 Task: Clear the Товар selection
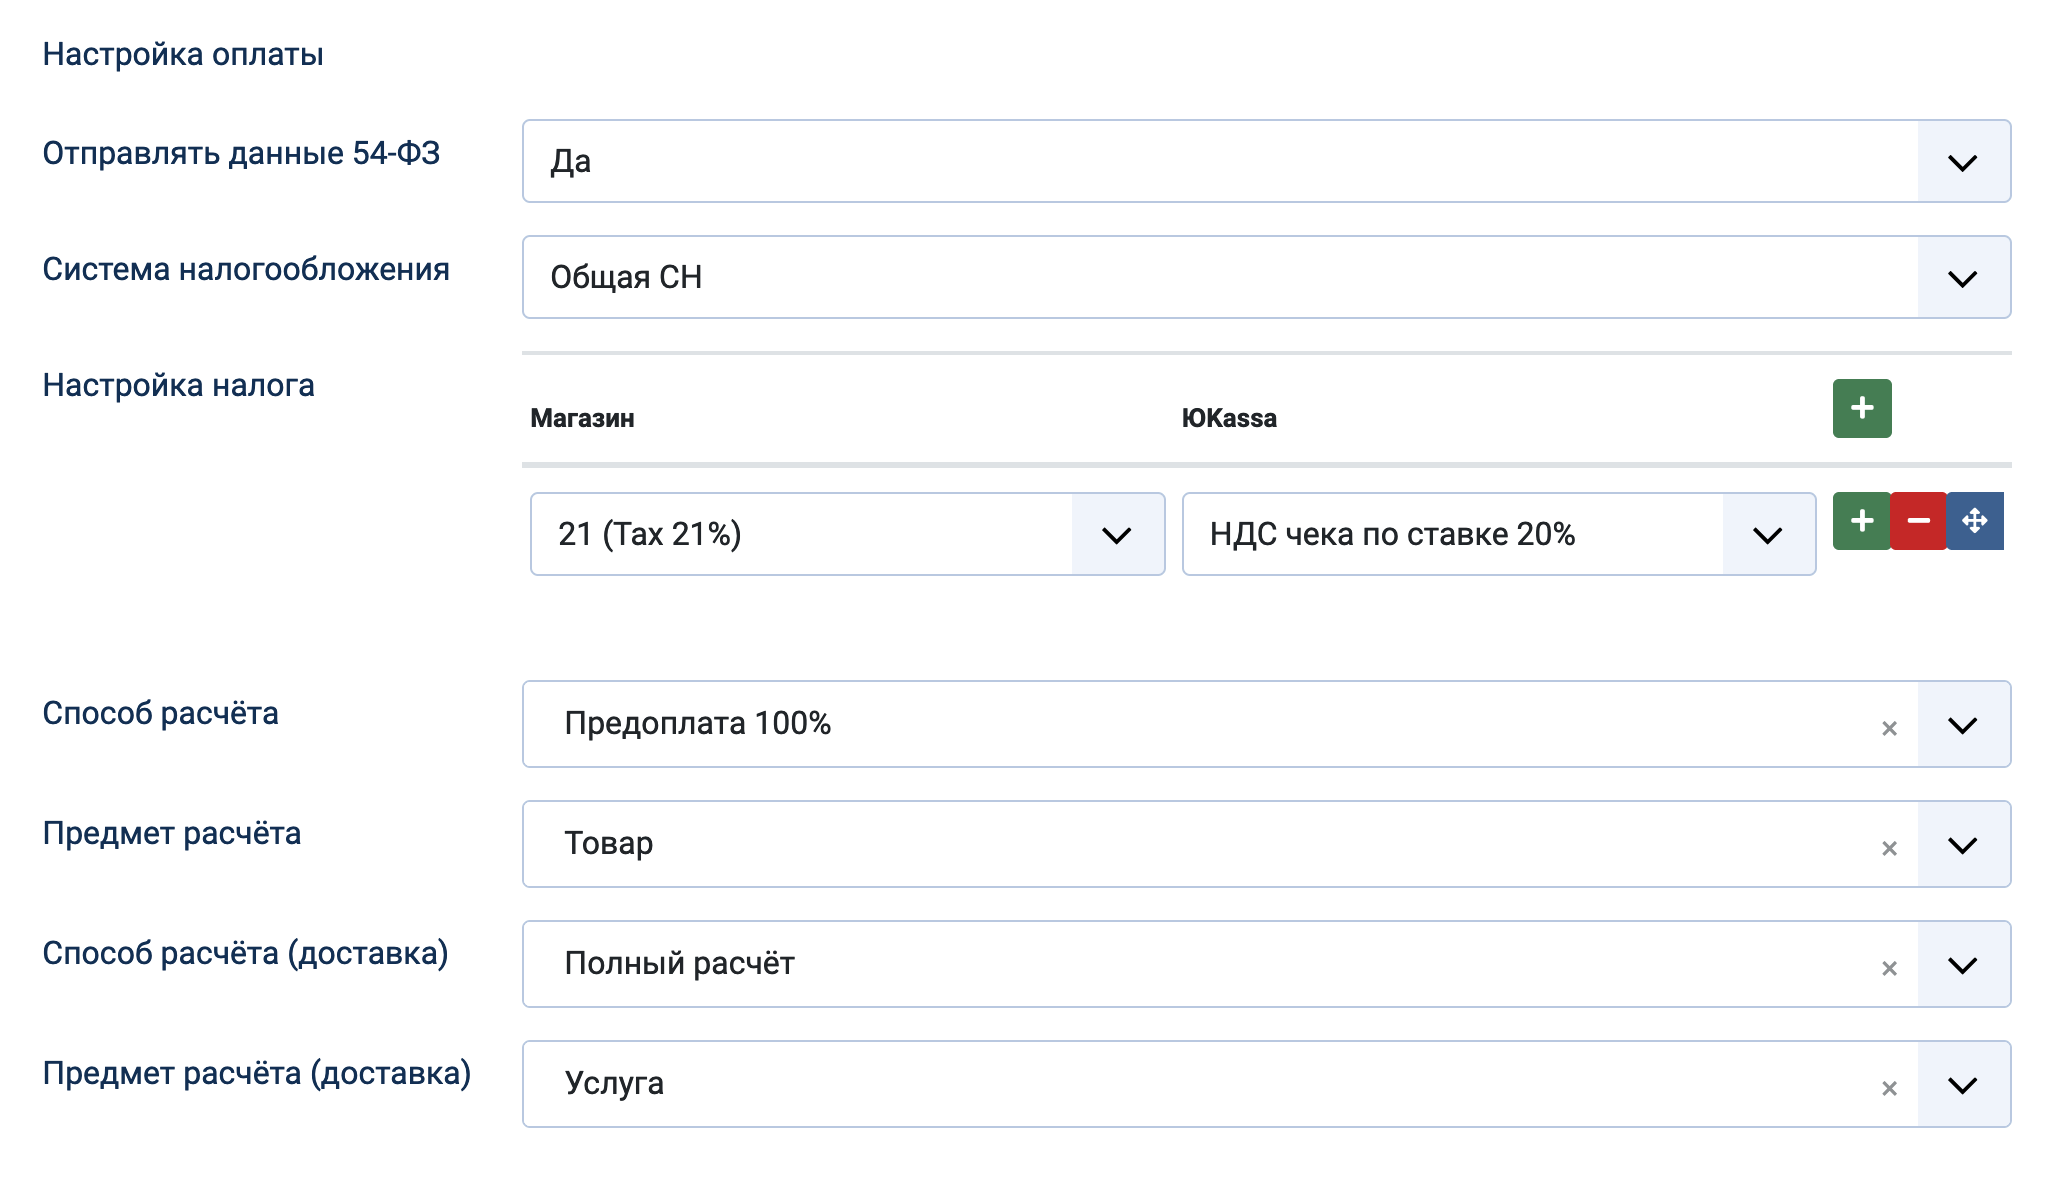coord(1889,848)
